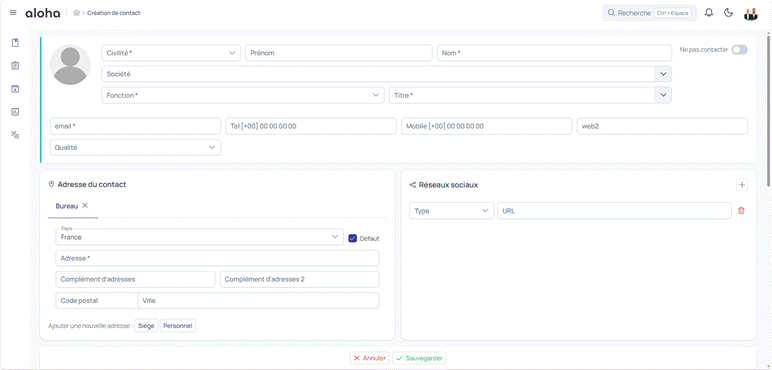Add a social network with plus icon
This screenshot has height=370, width=772.
742,185
